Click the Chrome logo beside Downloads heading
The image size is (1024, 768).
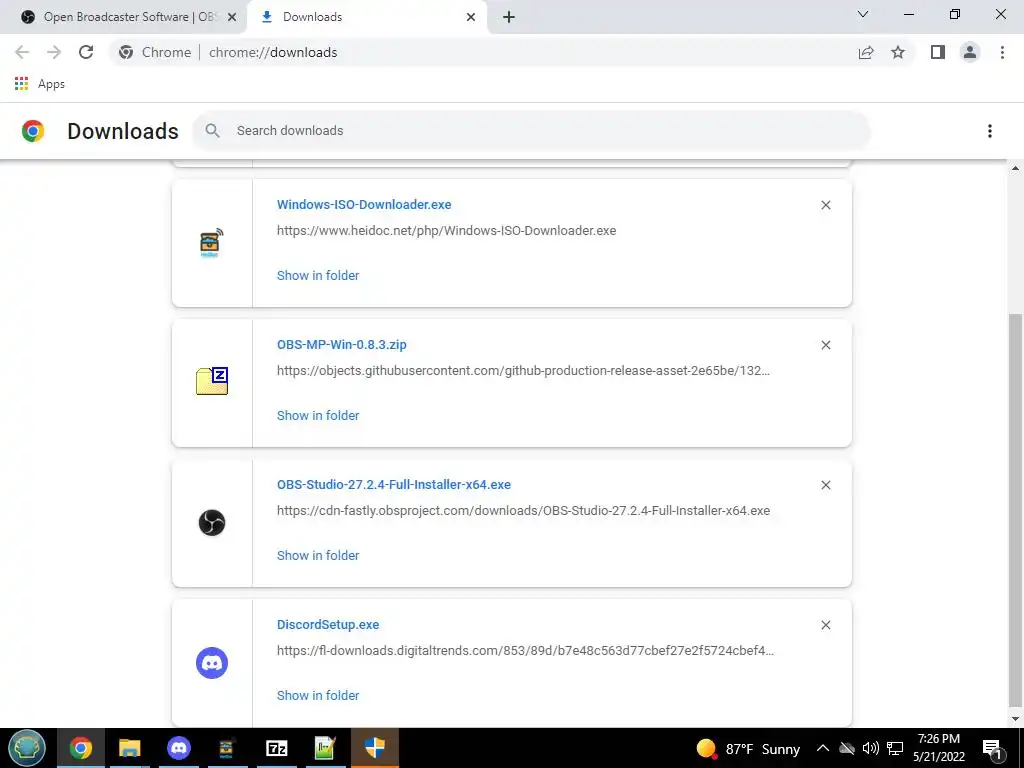click(x=33, y=131)
